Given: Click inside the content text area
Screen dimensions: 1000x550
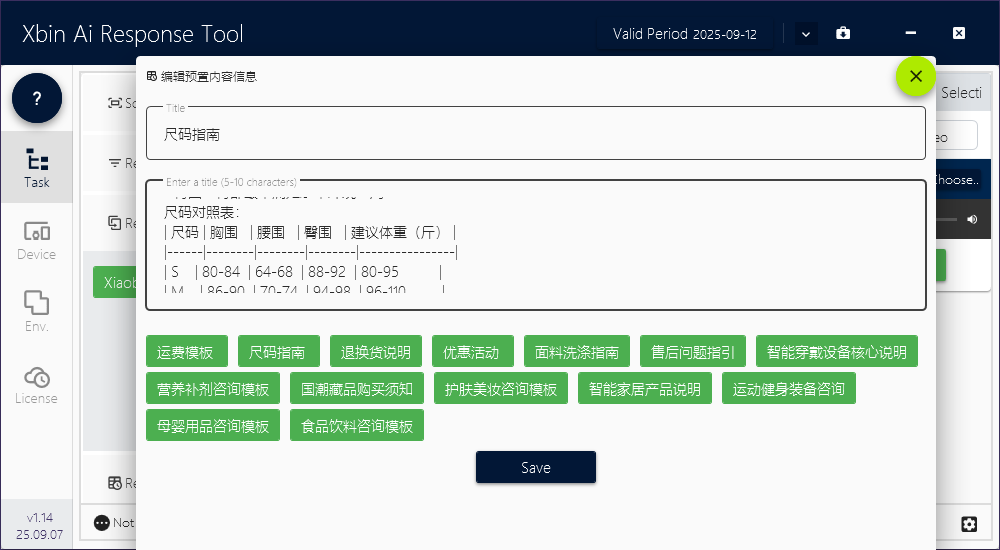Looking at the screenshot, I should click(x=536, y=245).
